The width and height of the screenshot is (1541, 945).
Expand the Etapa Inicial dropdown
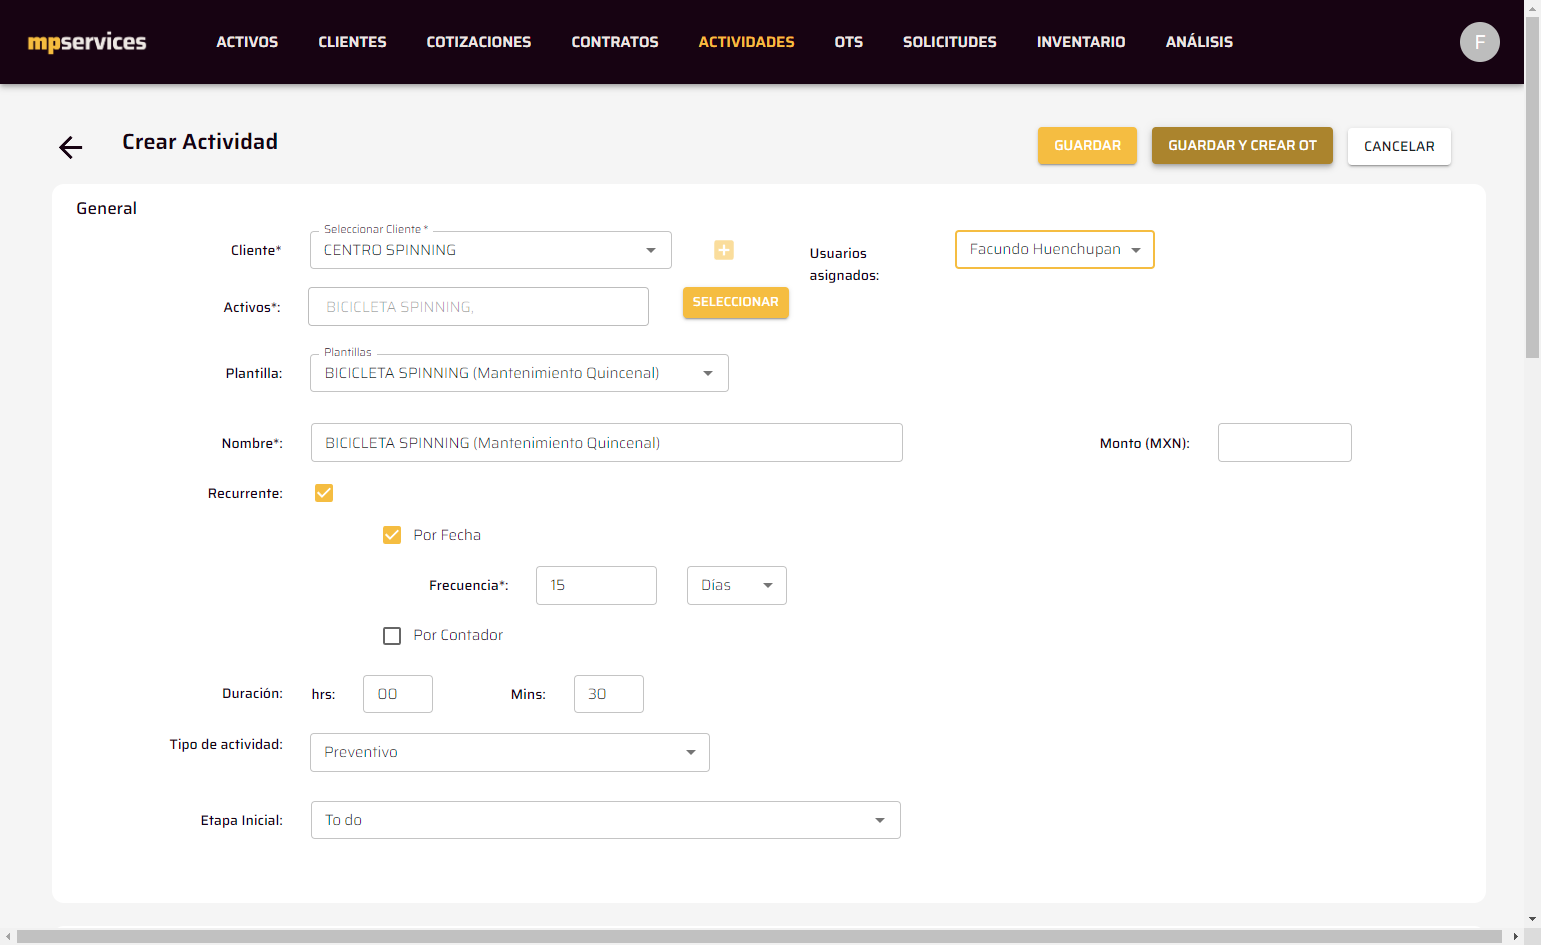606,820
